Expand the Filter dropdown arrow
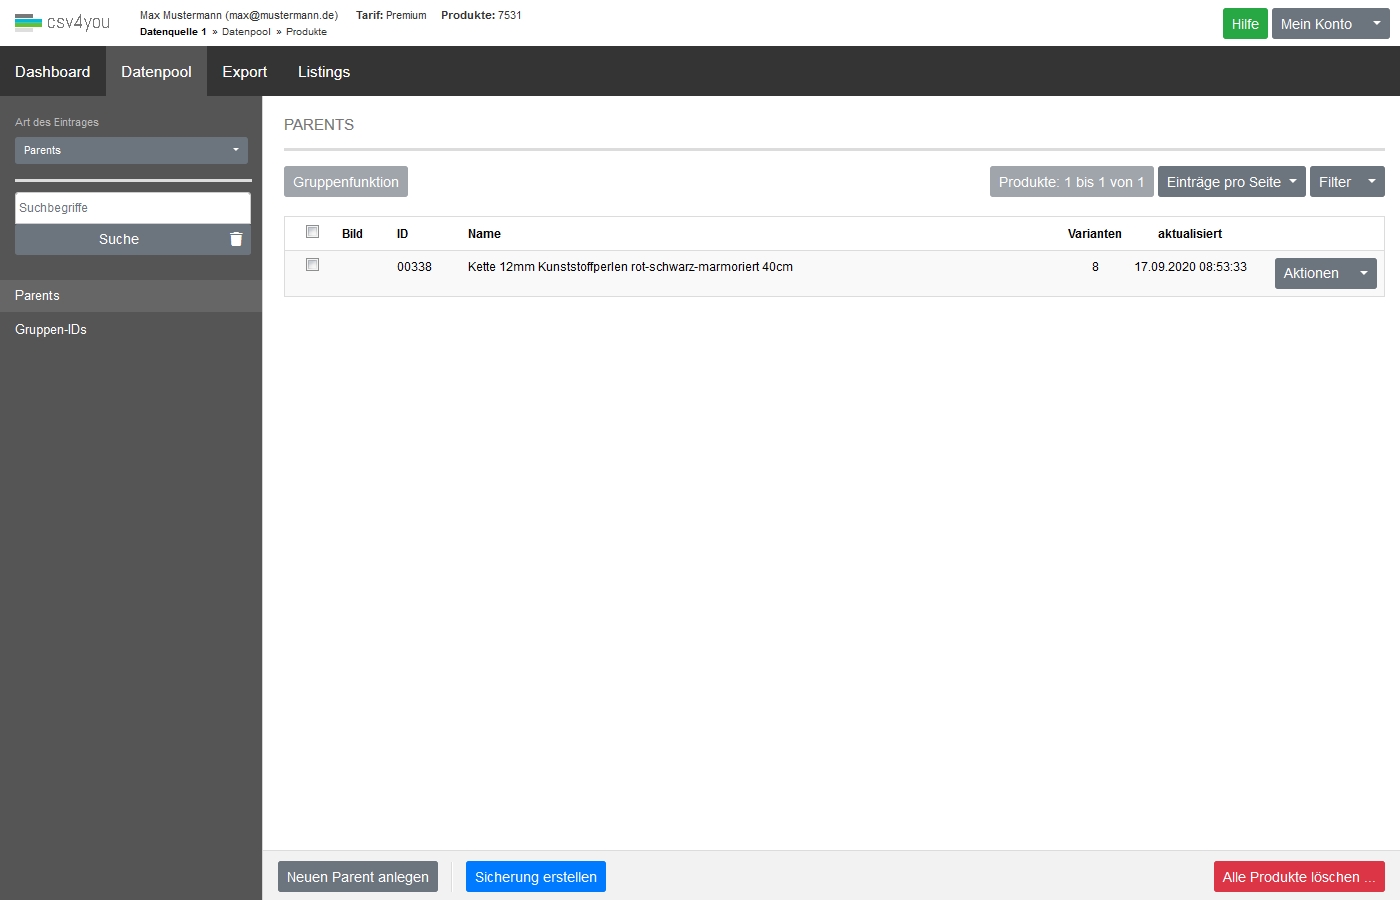 pos(1371,182)
